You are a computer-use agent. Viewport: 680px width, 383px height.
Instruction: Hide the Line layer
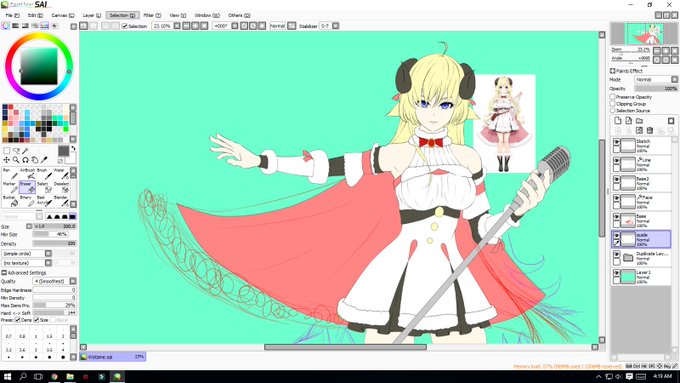[x=616, y=160]
